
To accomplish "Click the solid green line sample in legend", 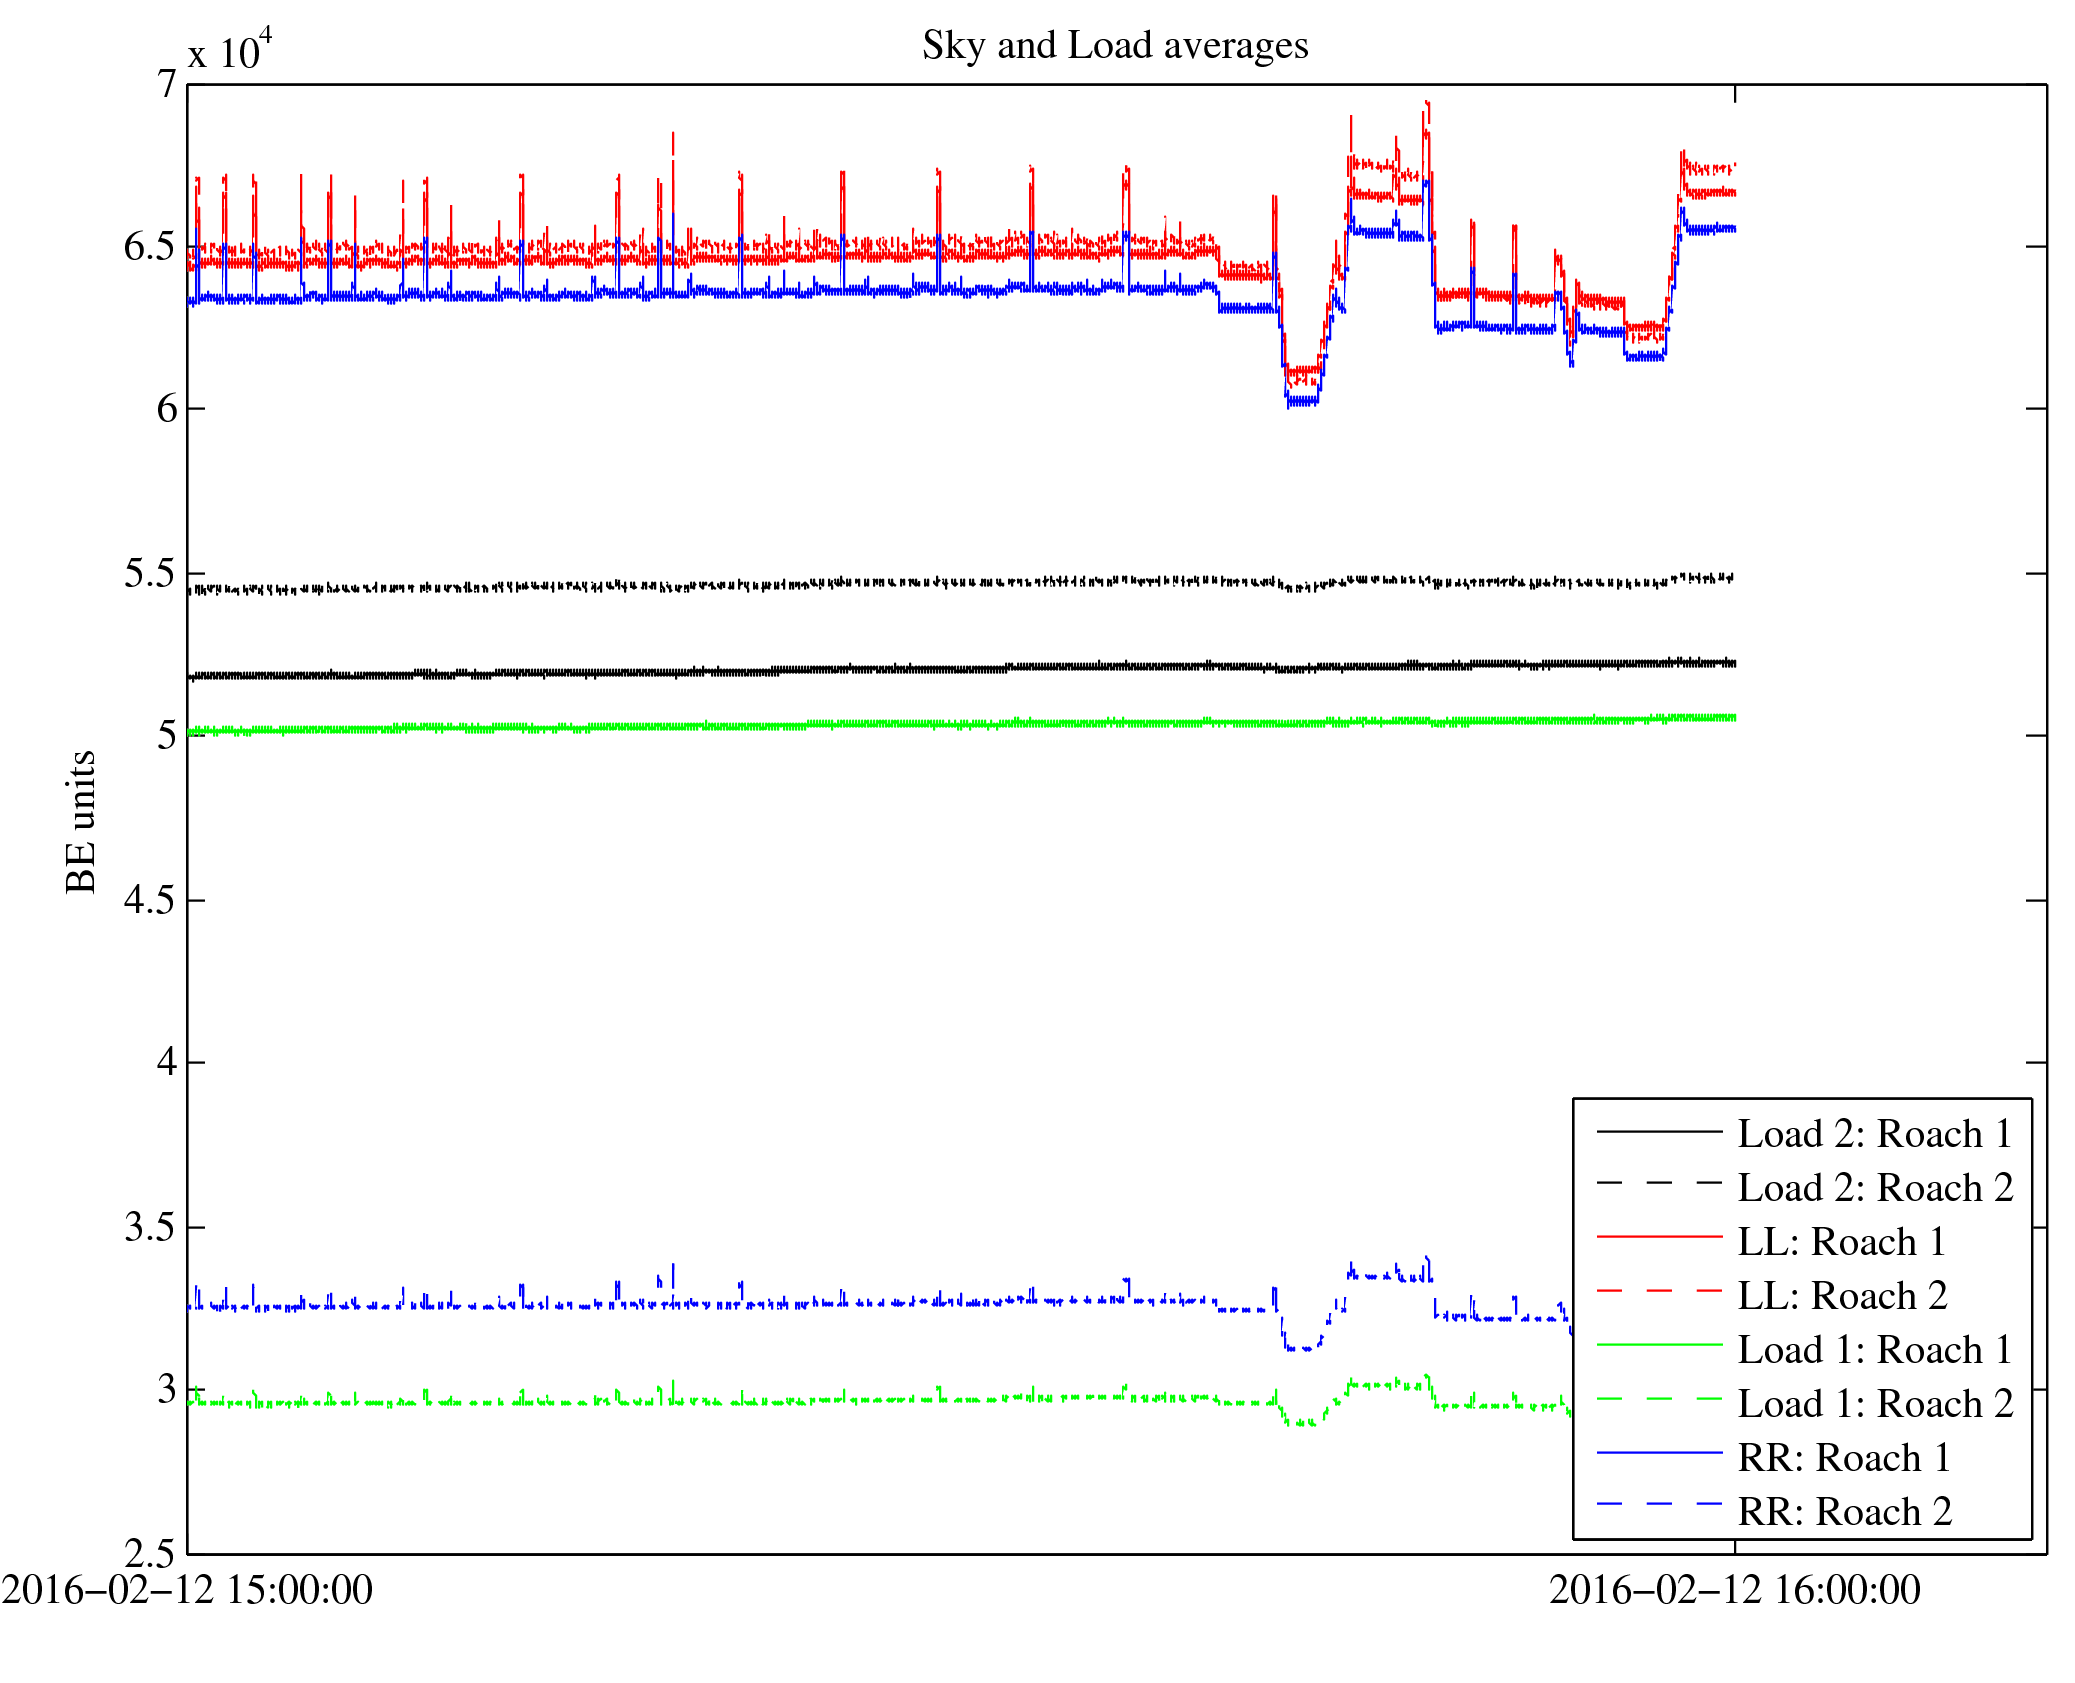I will pos(1659,1346).
